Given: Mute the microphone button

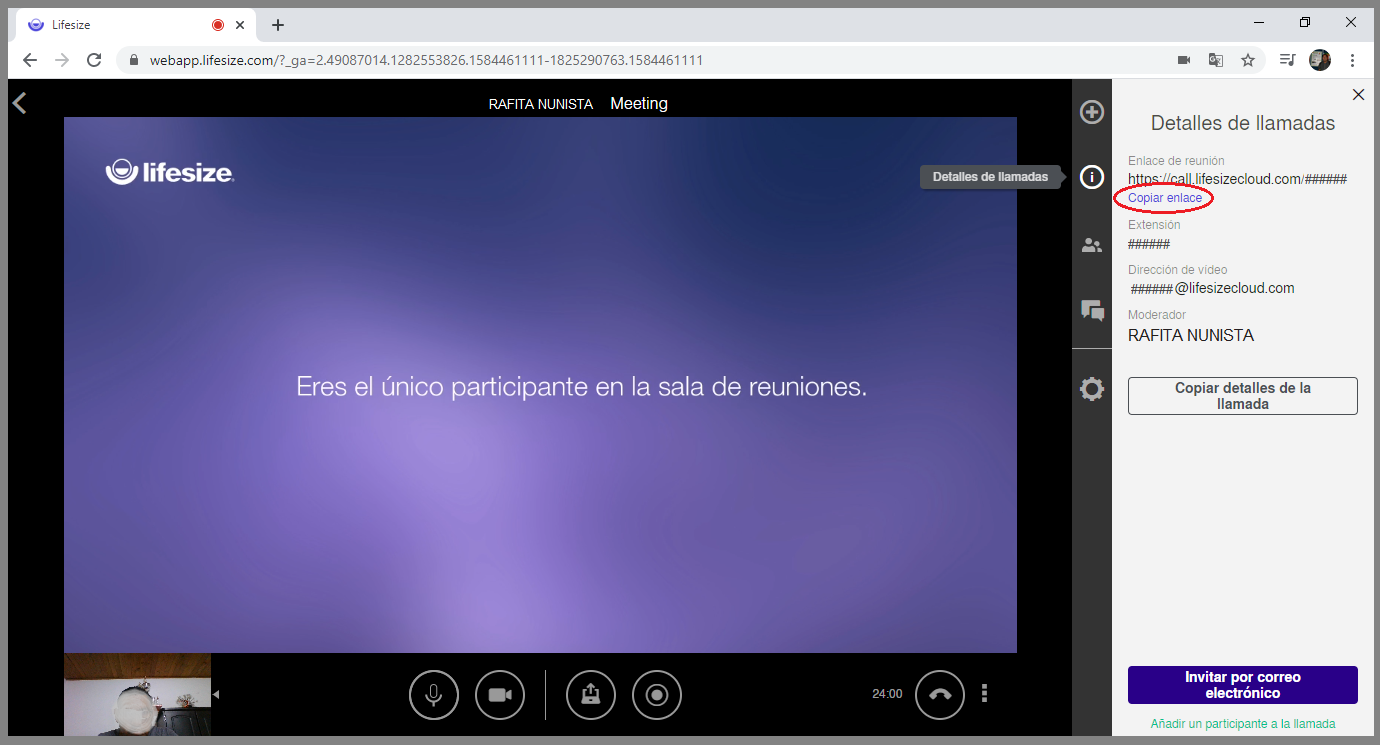Looking at the screenshot, I should [434, 695].
